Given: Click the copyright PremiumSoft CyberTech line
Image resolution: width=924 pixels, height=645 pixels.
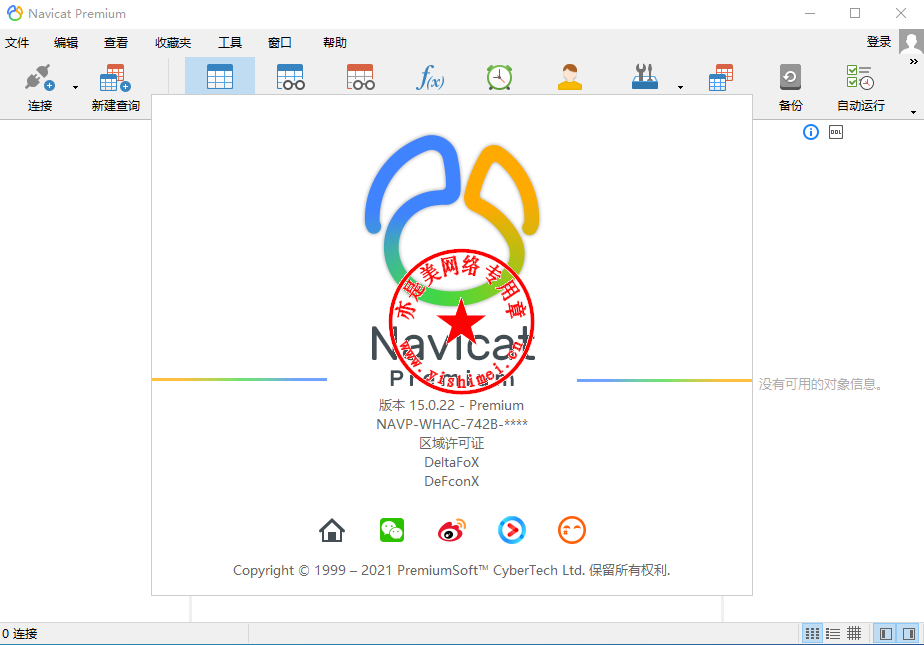Looking at the screenshot, I should pos(451,570).
